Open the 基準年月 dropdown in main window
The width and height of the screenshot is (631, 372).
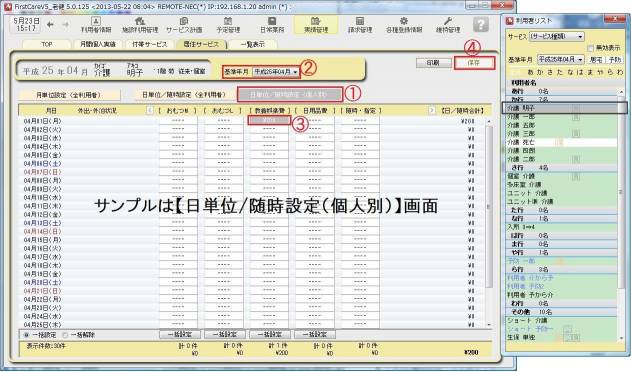tap(276, 72)
